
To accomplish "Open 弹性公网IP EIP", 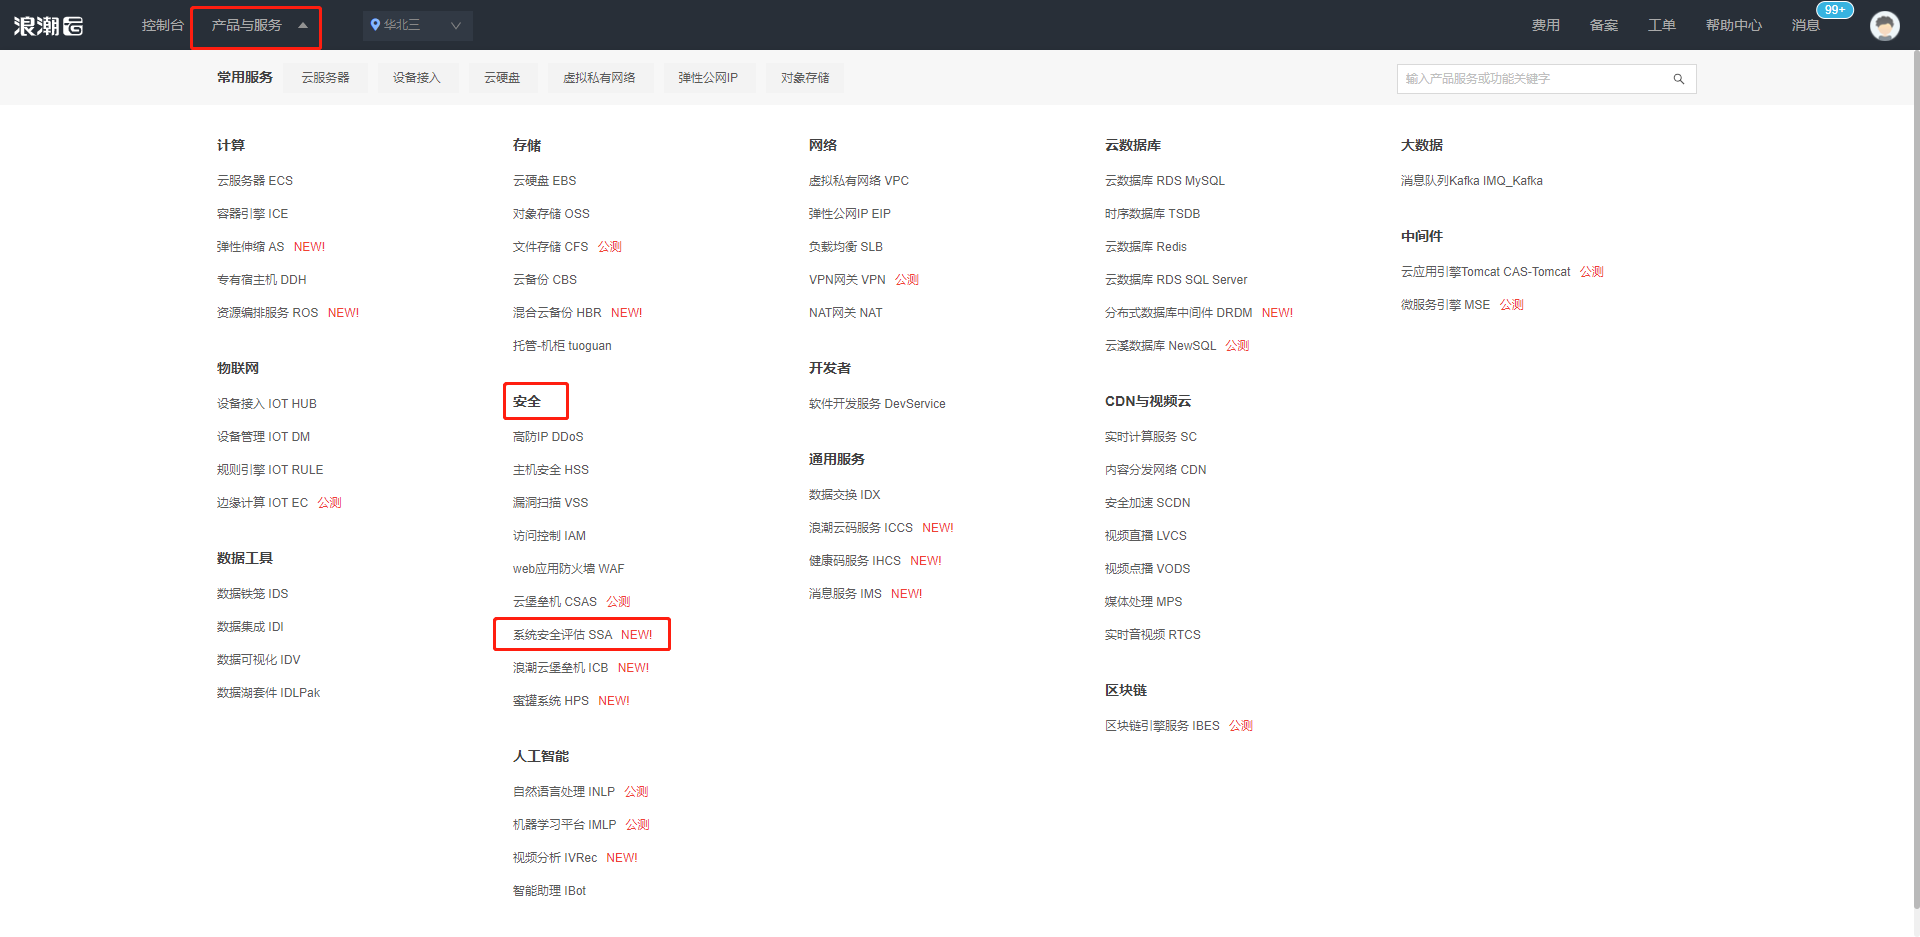I will pyautogui.click(x=849, y=214).
